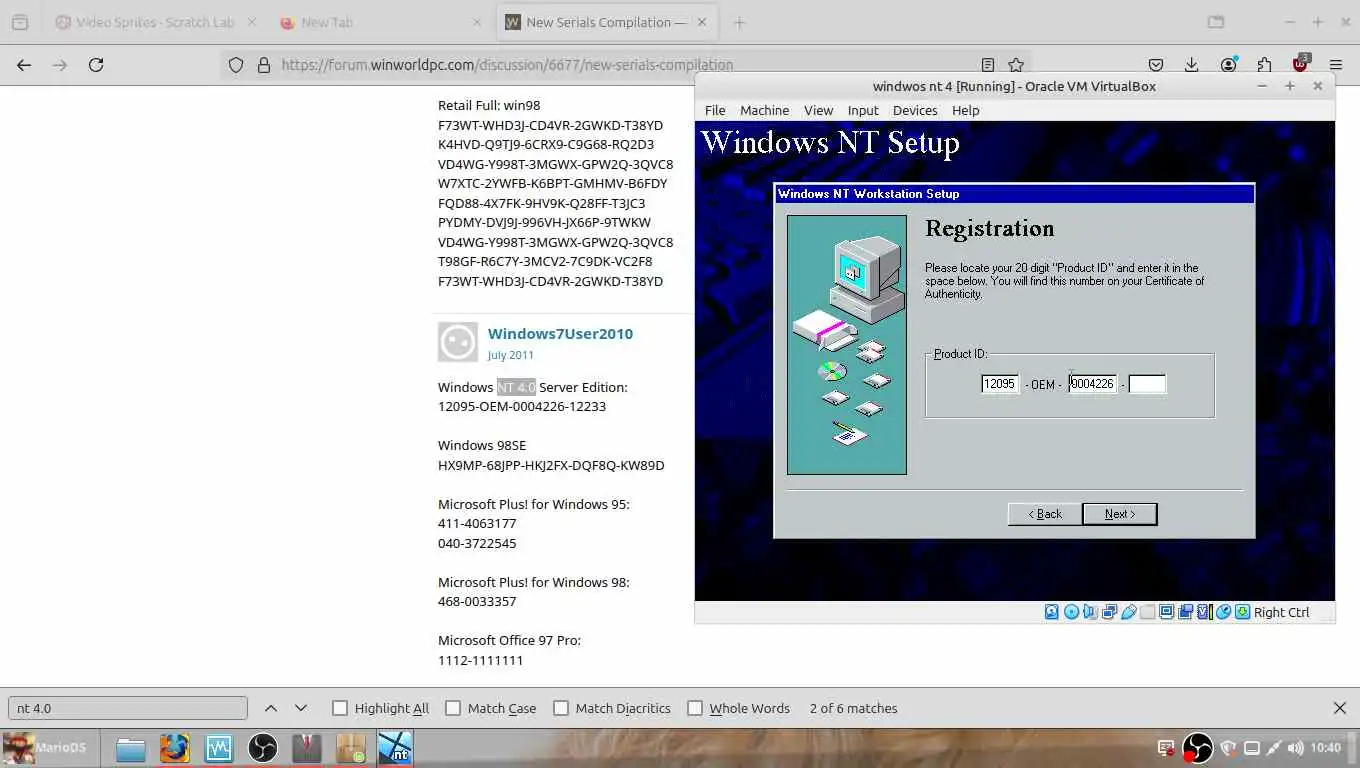Click the VirtualBox mouse integration status icon
This screenshot has width=1360, height=768.
click(1224, 612)
